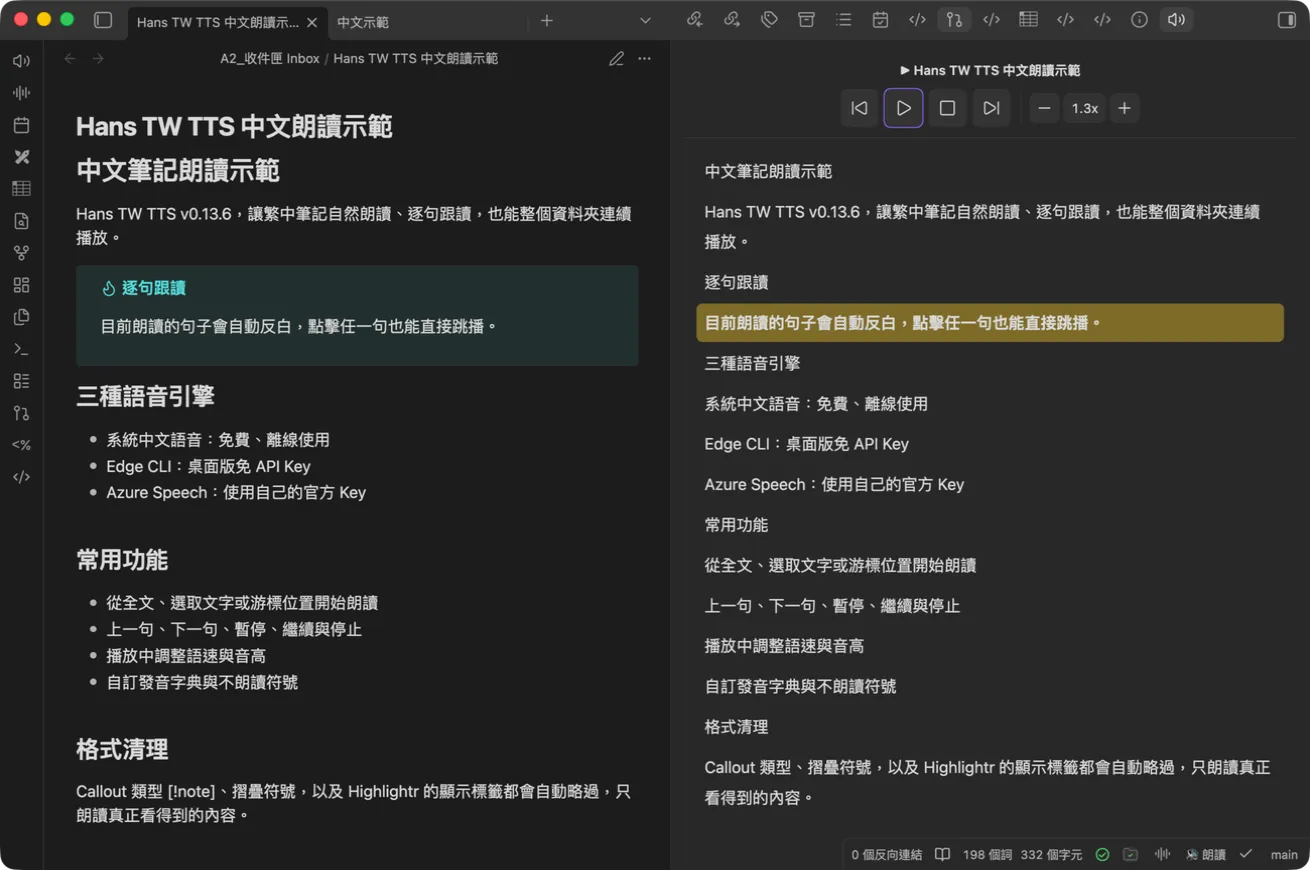Click the highlighted sentence 目前朗讀的句子會自動反白
The height and width of the screenshot is (870, 1310).
pyautogui.click(x=990, y=323)
